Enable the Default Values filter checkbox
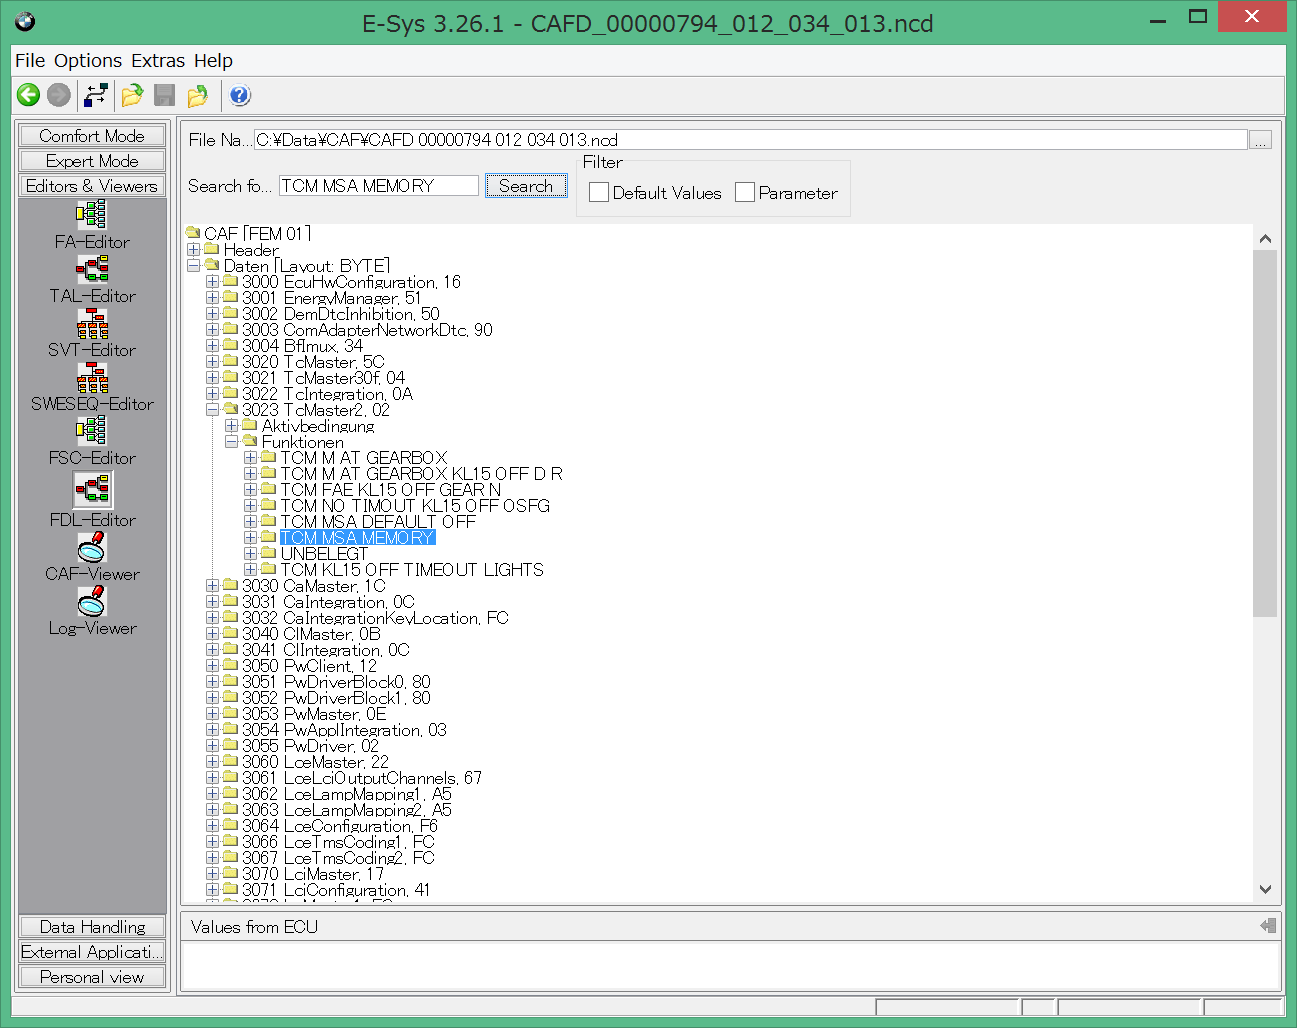1297x1028 pixels. 599,192
